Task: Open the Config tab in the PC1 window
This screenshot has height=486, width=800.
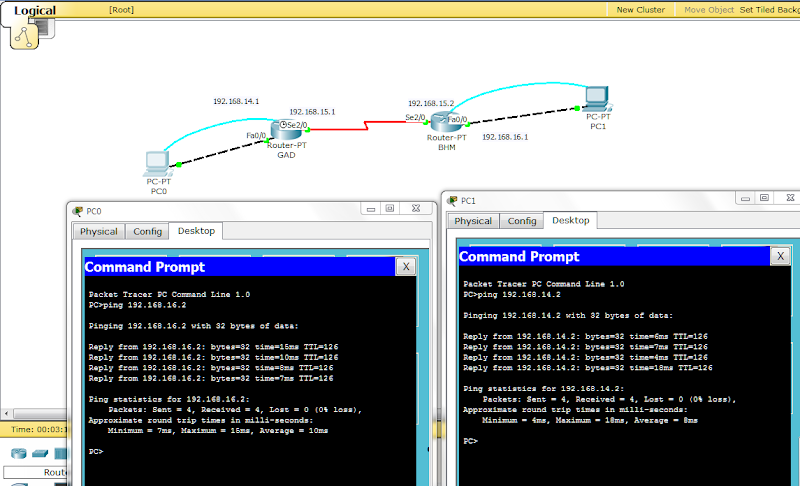Action: click(x=522, y=221)
